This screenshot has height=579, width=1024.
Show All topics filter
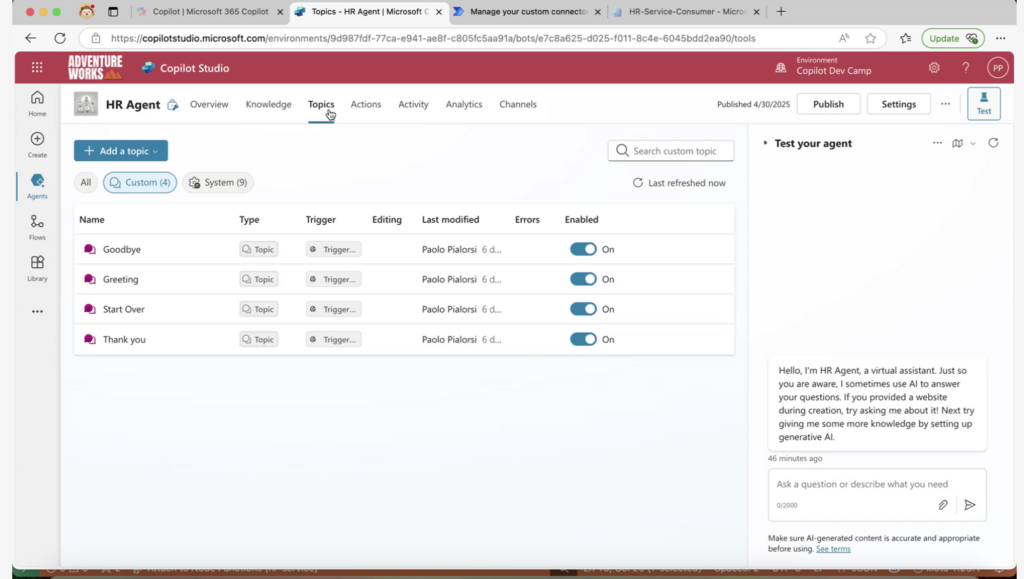pyautogui.click(x=86, y=182)
